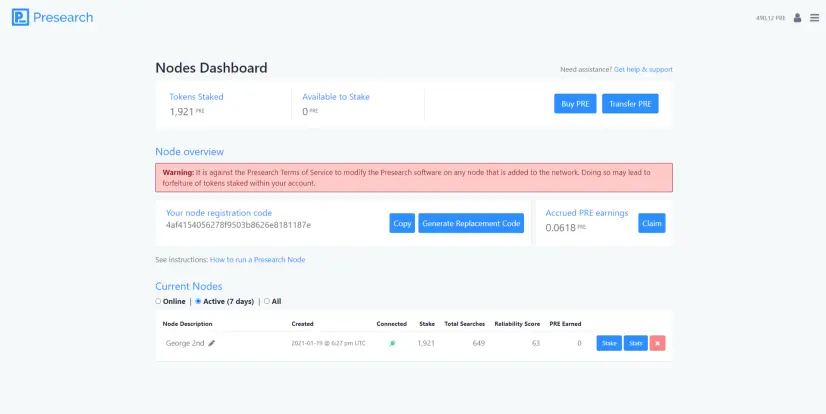Click the creation date 2021-01-19

pos(328,343)
